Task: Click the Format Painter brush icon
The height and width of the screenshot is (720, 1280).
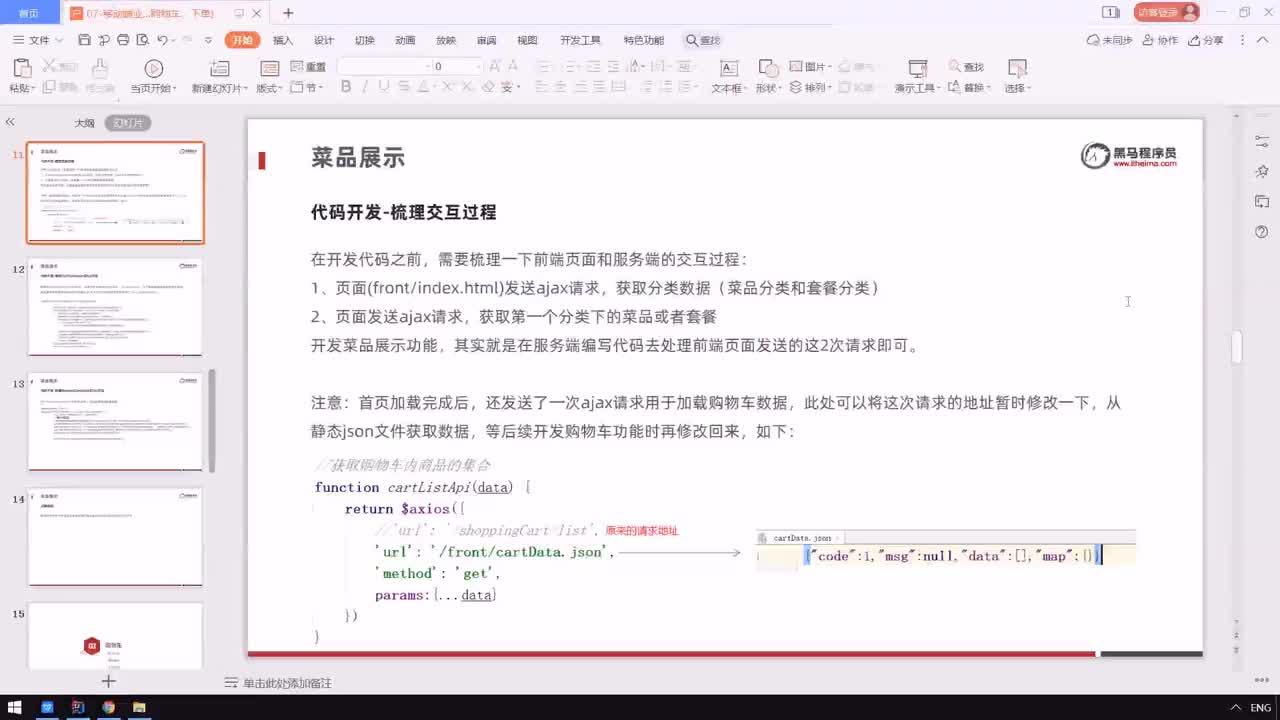Action: pos(99,68)
